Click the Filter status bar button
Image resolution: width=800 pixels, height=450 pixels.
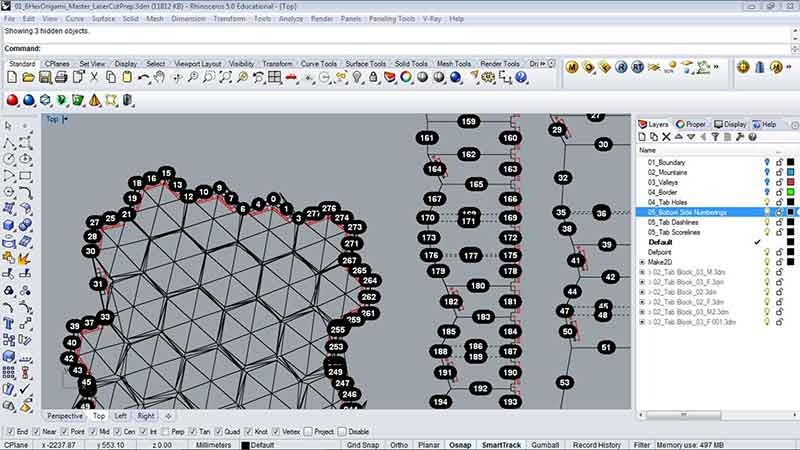coord(642,445)
